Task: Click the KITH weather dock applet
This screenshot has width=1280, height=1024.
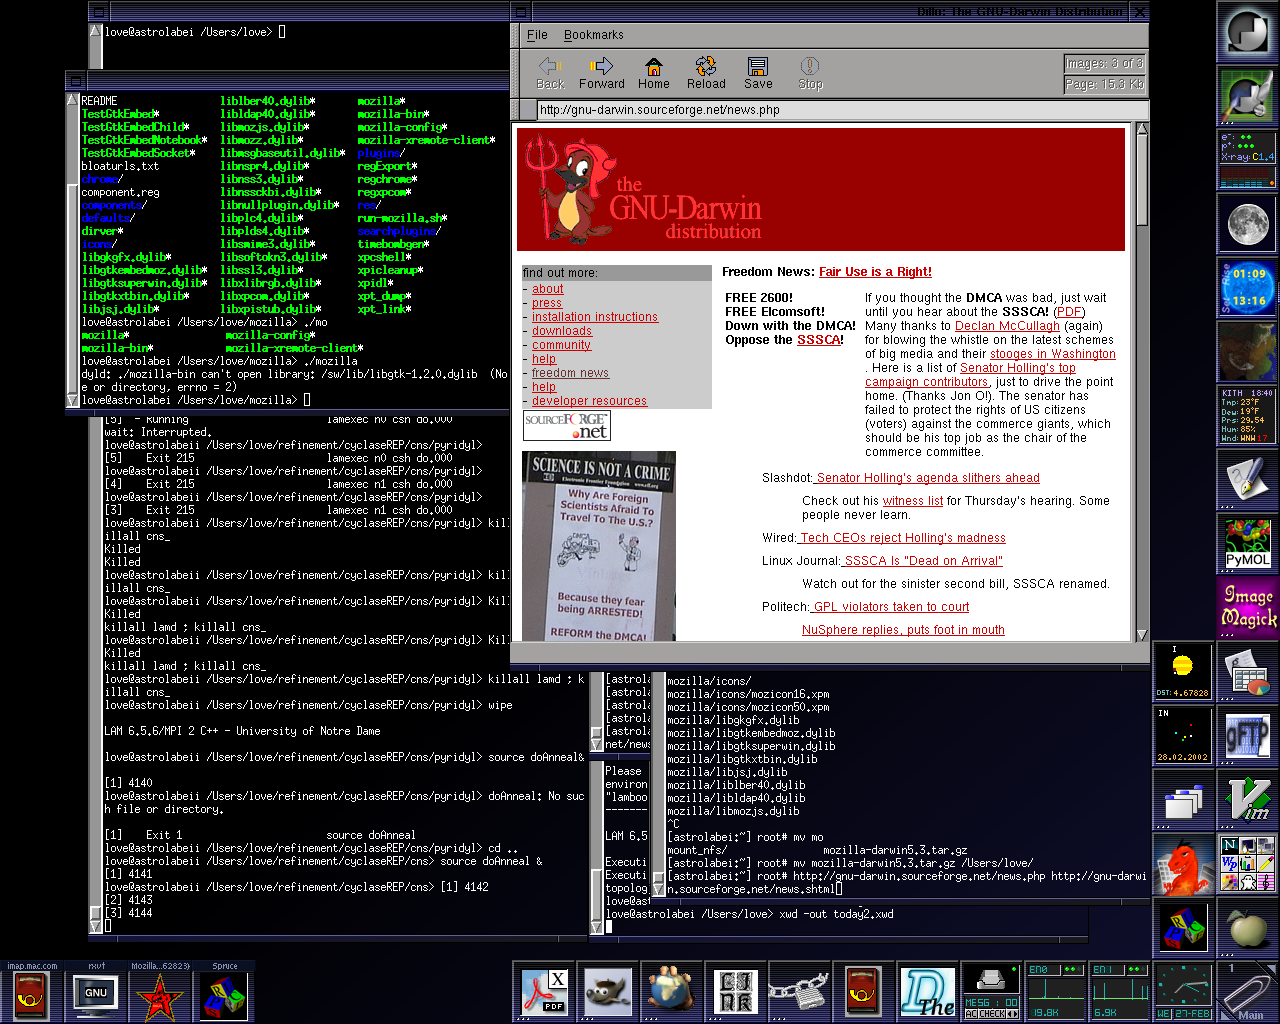Action: (1247, 416)
